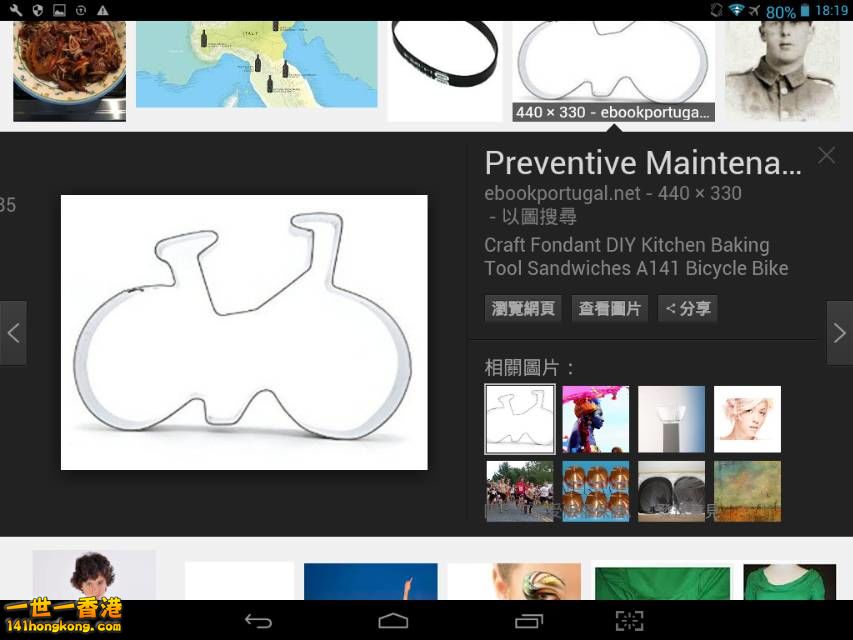Tap the airplane mode icon
Screen dimensions: 853x640
754,10
